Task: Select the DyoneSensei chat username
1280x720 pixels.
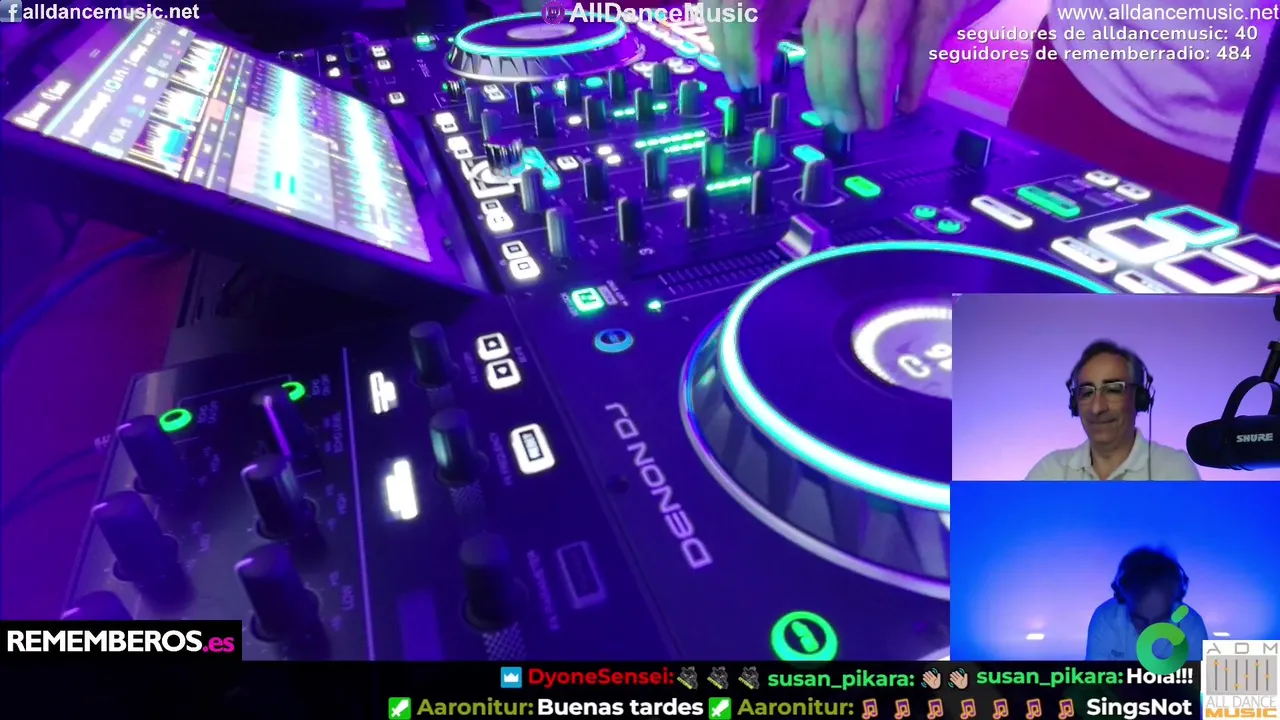Action: point(600,677)
